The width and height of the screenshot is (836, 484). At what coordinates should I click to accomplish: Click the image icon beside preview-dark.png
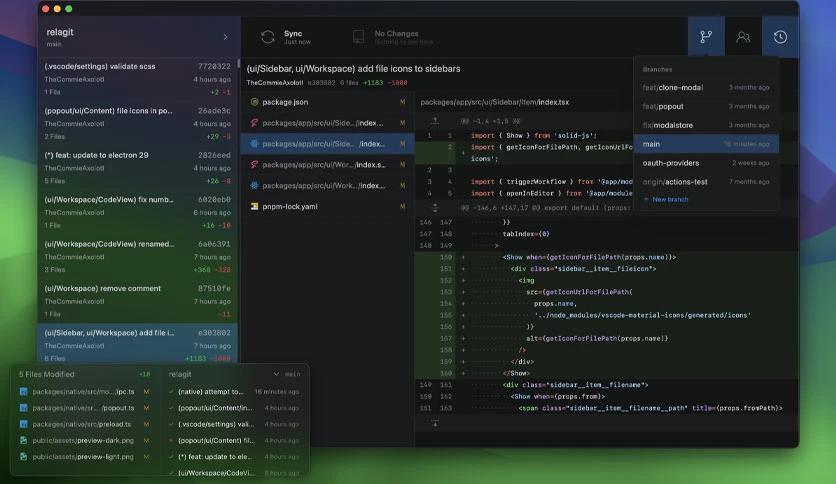pos(23,440)
